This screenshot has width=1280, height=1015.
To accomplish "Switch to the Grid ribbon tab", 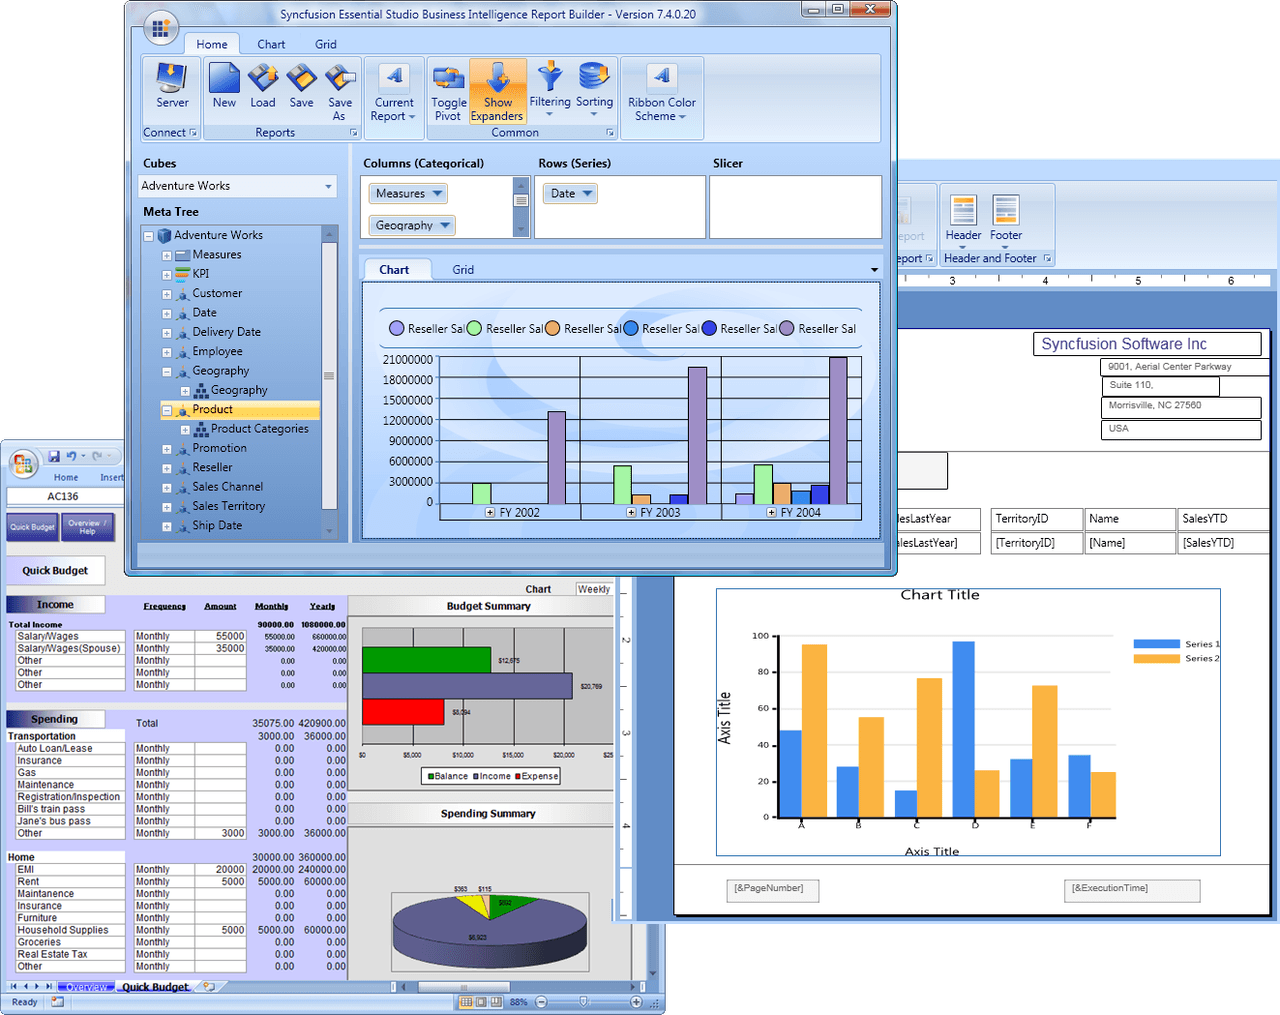I will tap(326, 44).
